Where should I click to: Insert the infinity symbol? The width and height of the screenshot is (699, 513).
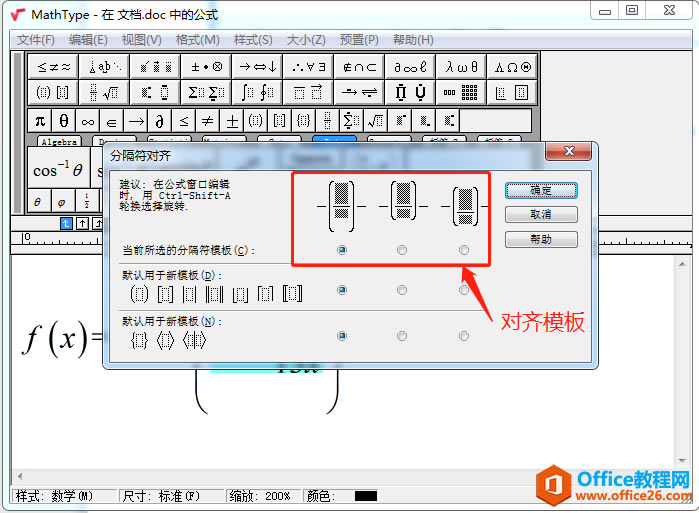88,121
